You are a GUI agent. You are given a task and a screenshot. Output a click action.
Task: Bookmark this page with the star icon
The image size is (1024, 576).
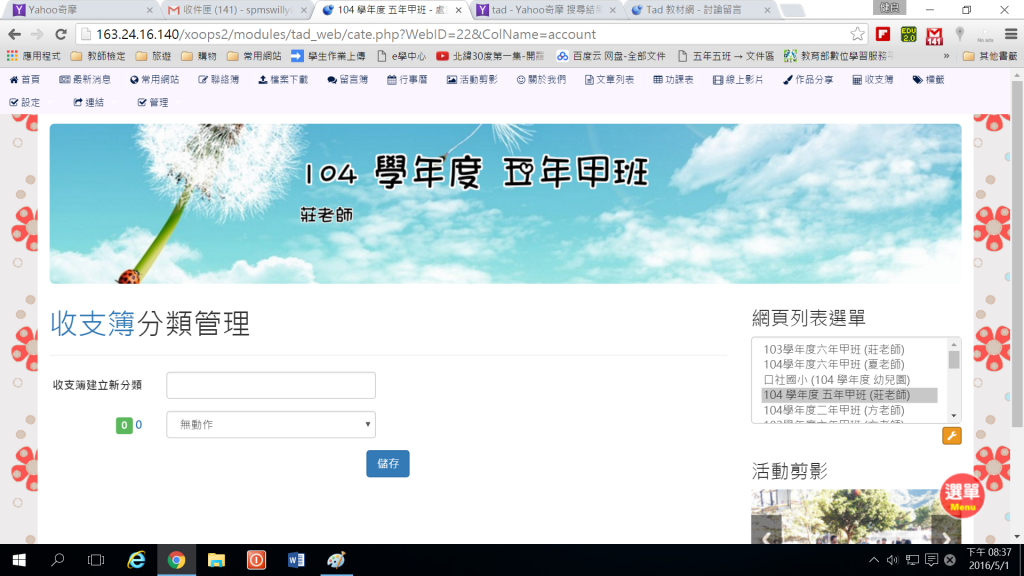pos(857,34)
